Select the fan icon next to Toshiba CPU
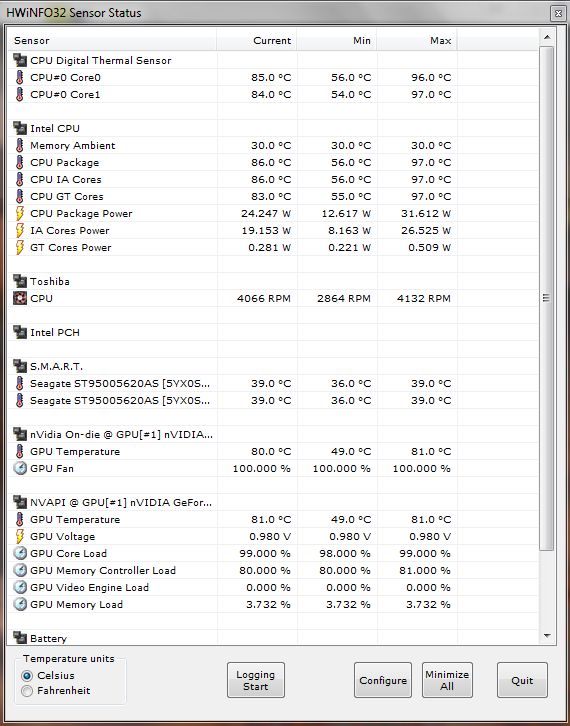 (19, 298)
